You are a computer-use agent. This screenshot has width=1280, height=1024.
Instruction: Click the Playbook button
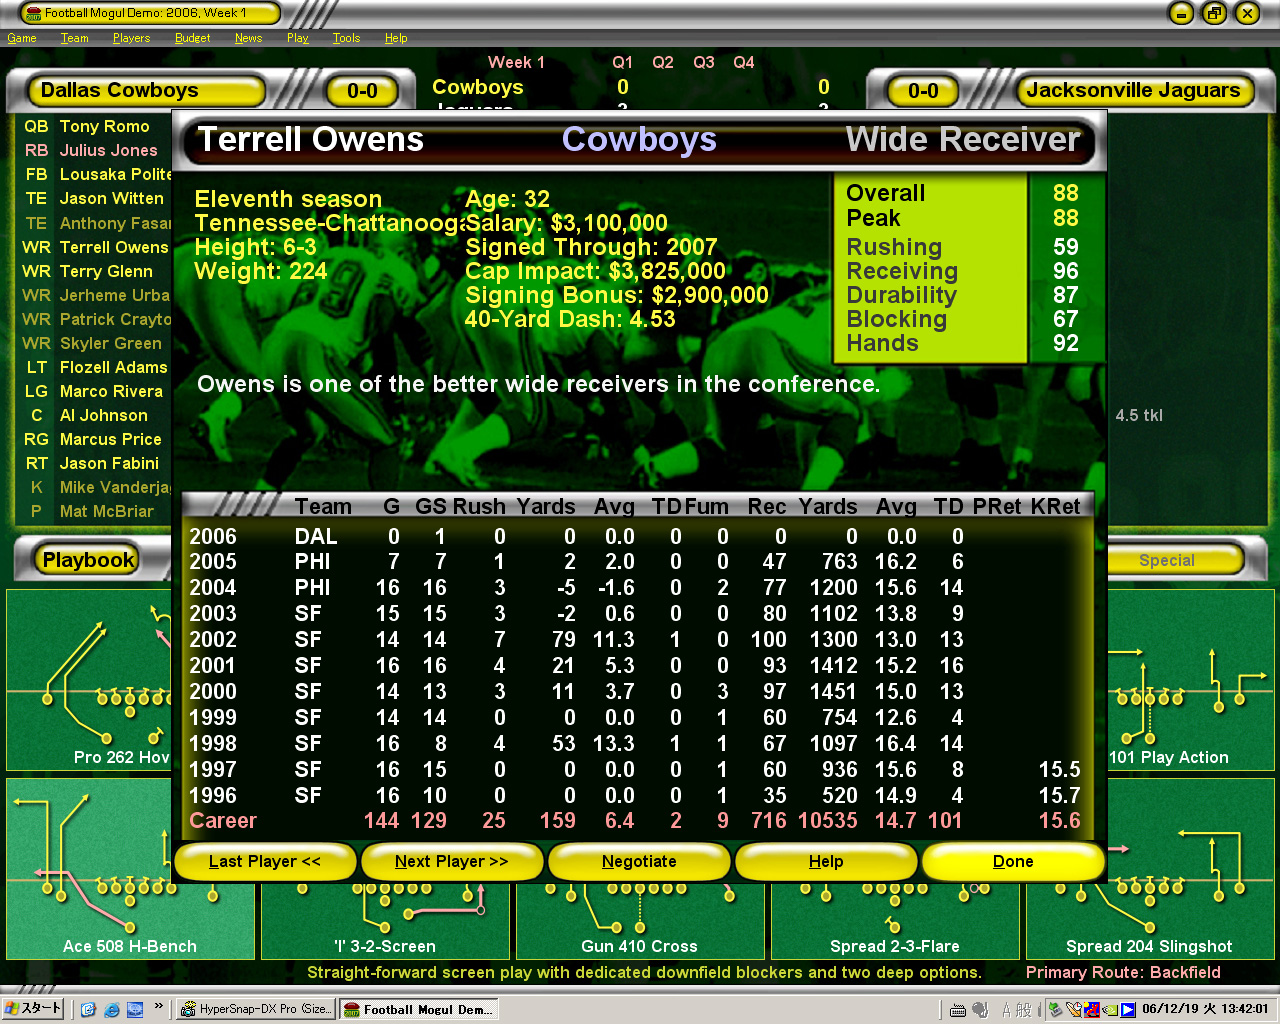click(x=88, y=560)
